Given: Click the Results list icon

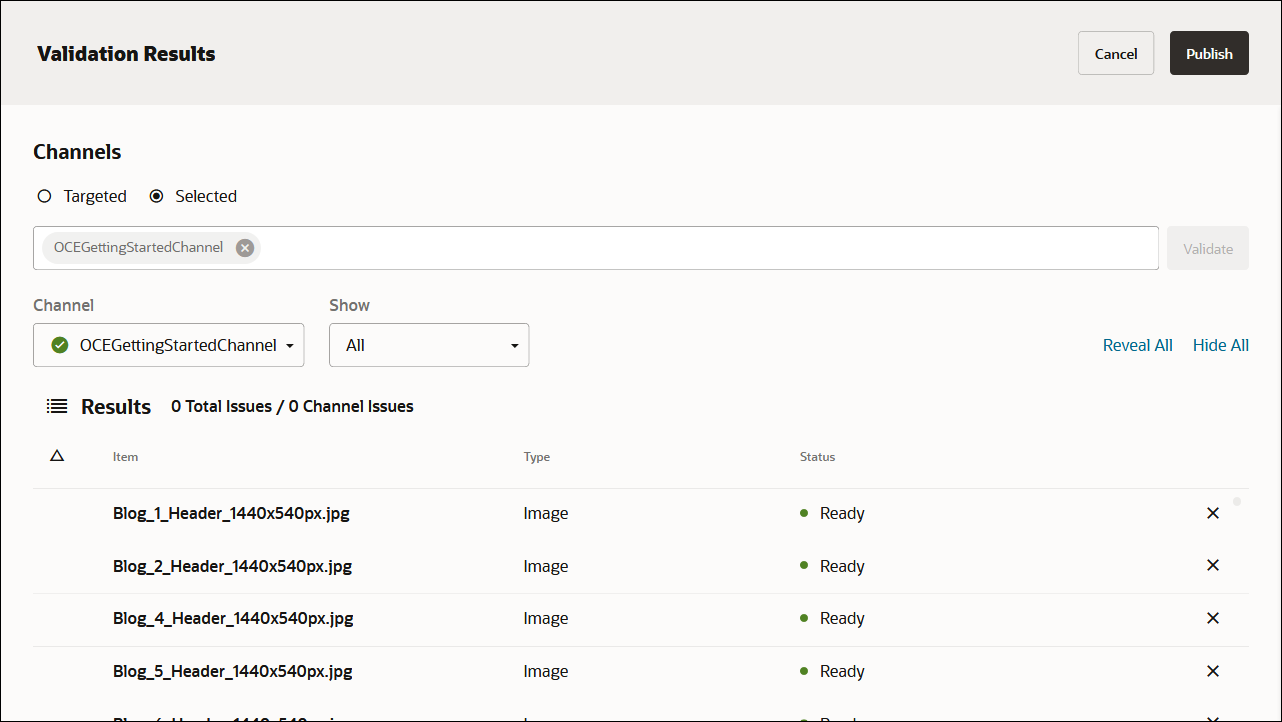Looking at the screenshot, I should pyautogui.click(x=56, y=406).
